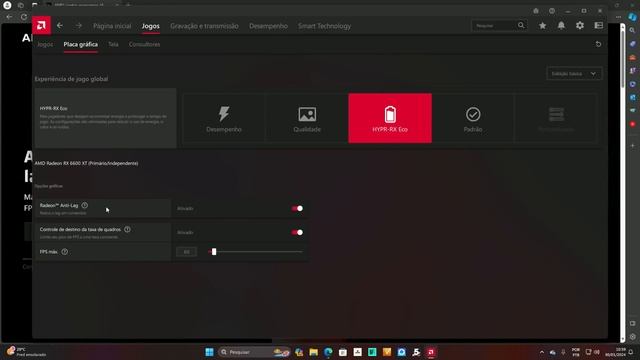Toggle Radeon Anti-Lag switch
This screenshot has width=640, height=360.
pyautogui.click(x=297, y=209)
